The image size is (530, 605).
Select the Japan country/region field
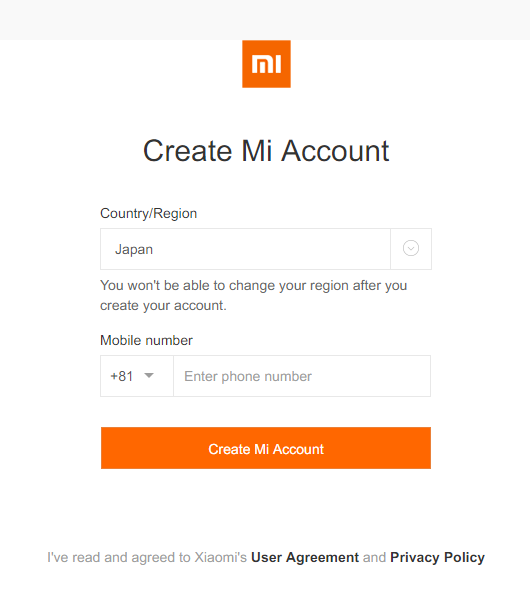(266, 249)
